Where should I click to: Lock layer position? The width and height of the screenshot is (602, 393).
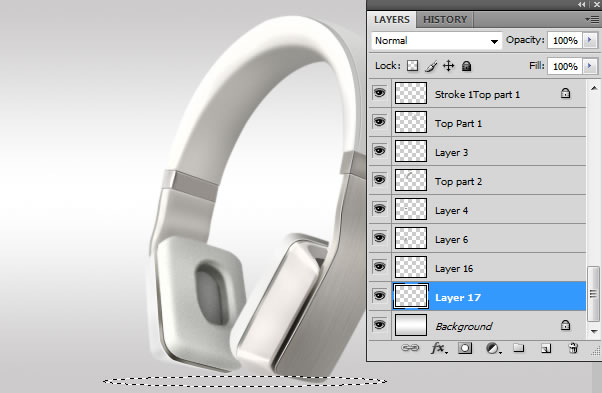448,66
